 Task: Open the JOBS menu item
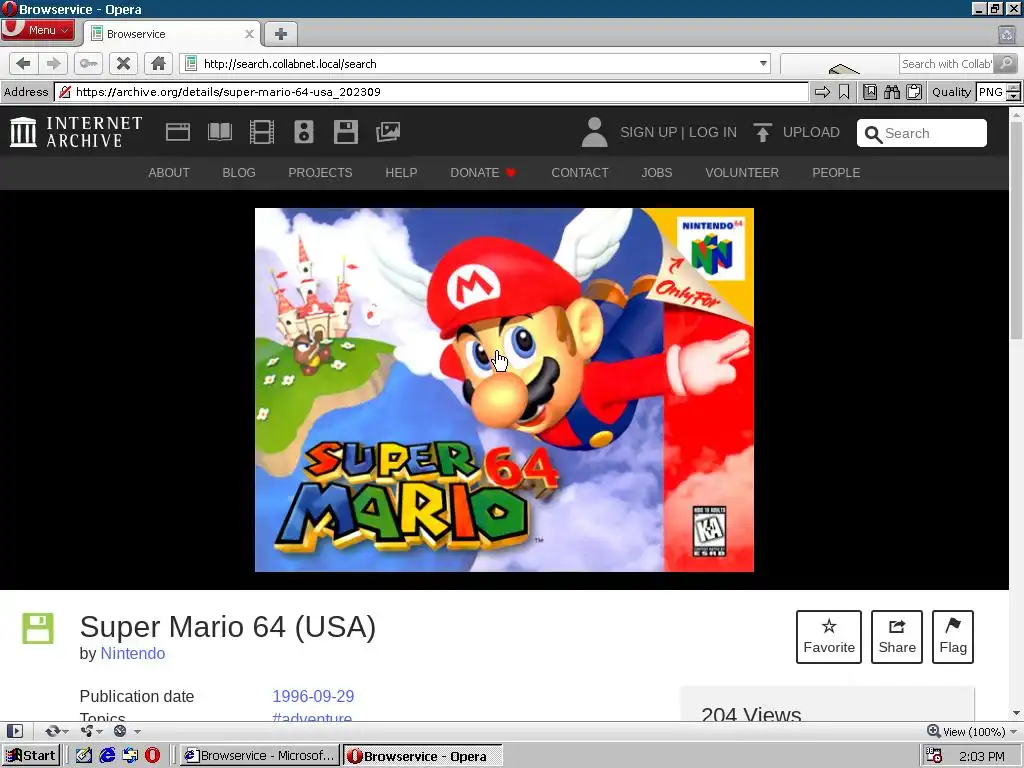[x=656, y=173]
